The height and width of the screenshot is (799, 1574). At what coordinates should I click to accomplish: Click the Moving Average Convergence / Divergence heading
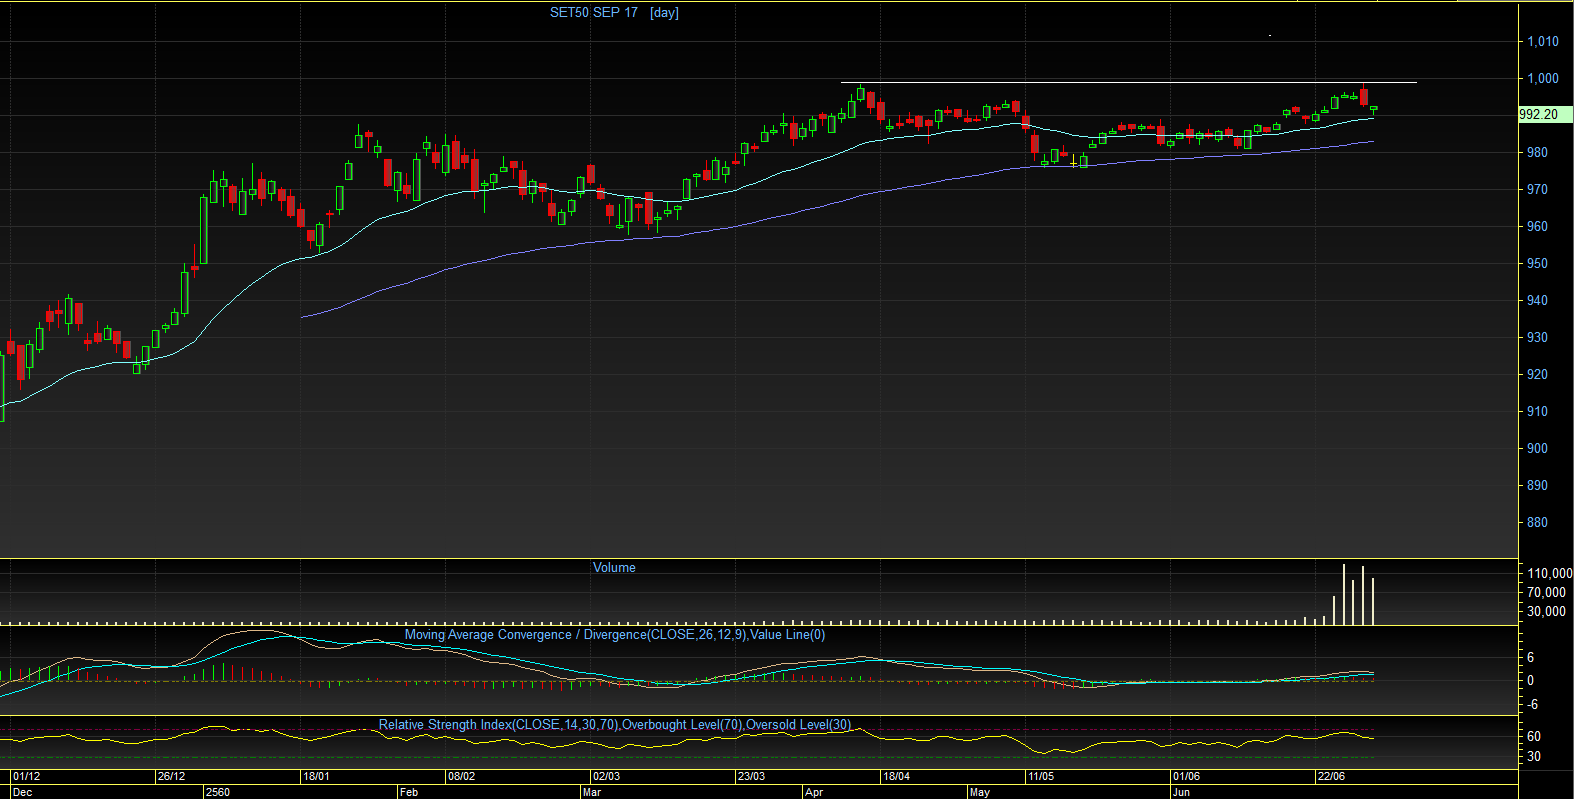tap(615, 634)
